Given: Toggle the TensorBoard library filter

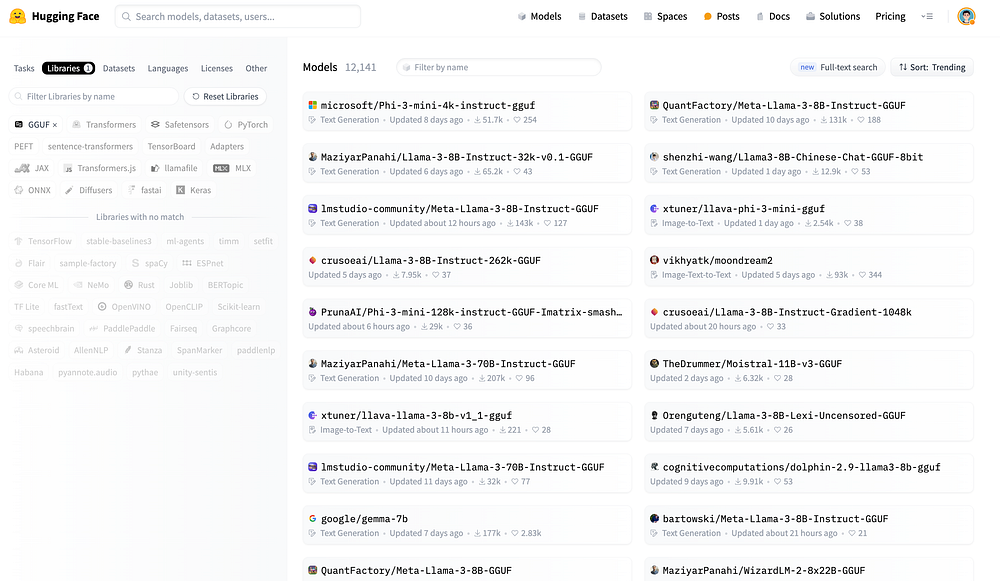Looking at the screenshot, I should [172, 146].
